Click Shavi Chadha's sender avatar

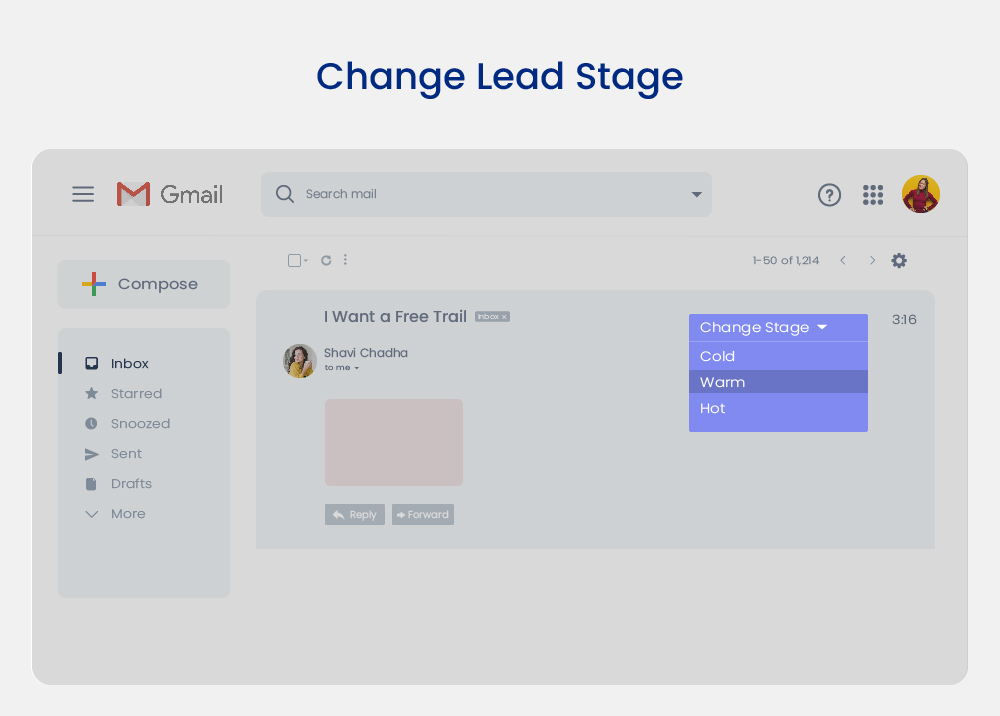tap(300, 361)
